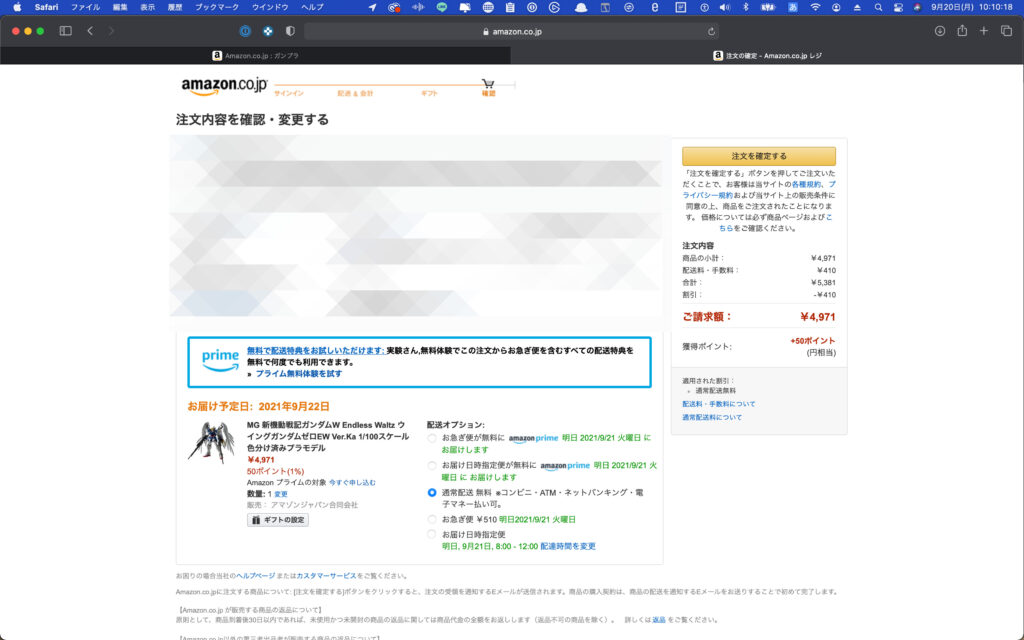The width and height of the screenshot is (1024, 640).
Task: Click the prime logo in the banner
Action: coord(220,360)
